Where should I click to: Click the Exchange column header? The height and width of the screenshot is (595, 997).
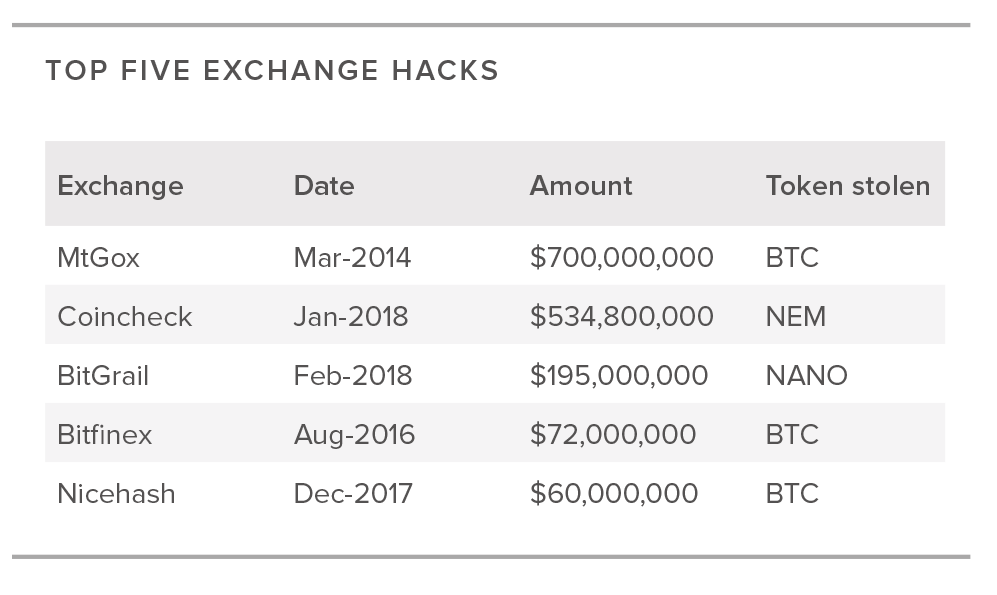pos(120,186)
